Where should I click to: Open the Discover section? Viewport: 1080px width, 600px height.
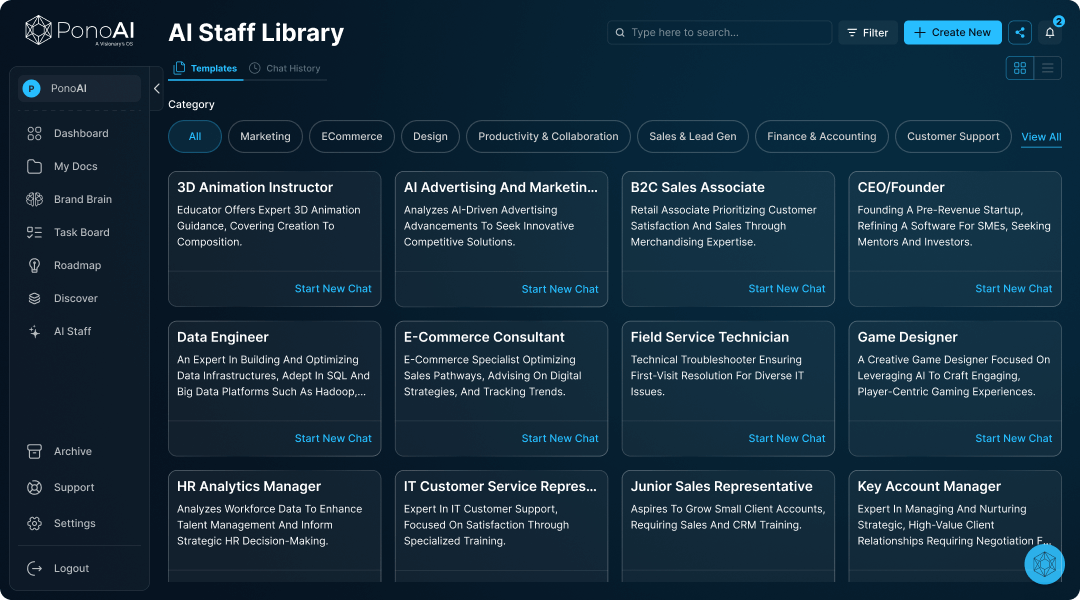[x=75, y=298]
